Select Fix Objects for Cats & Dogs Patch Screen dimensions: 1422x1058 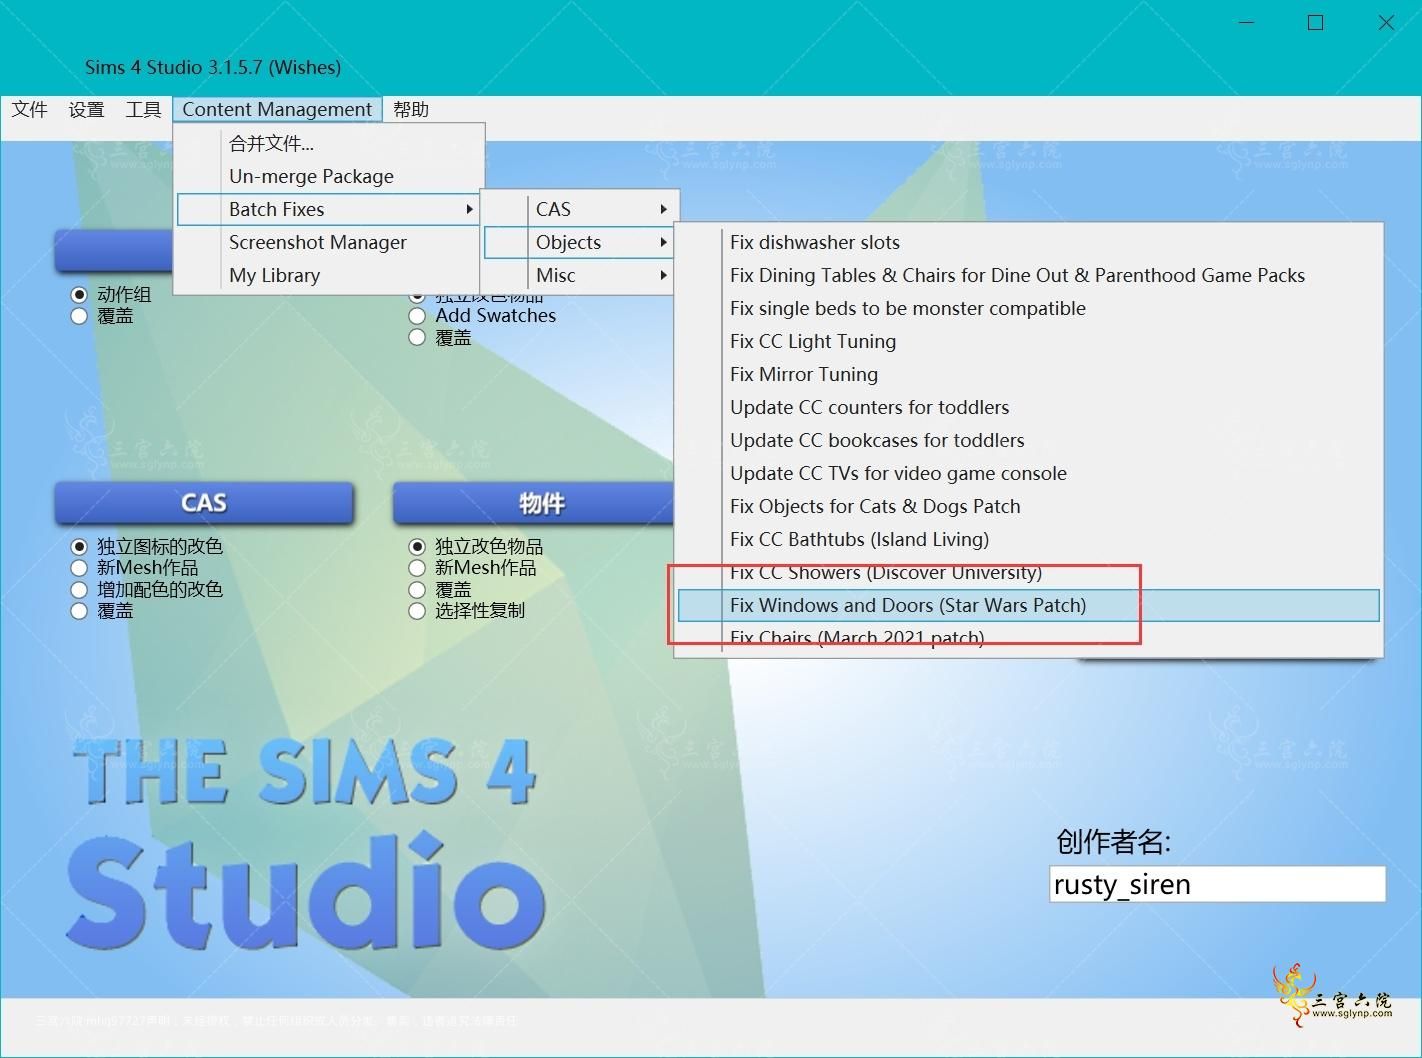click(1028, 506)
